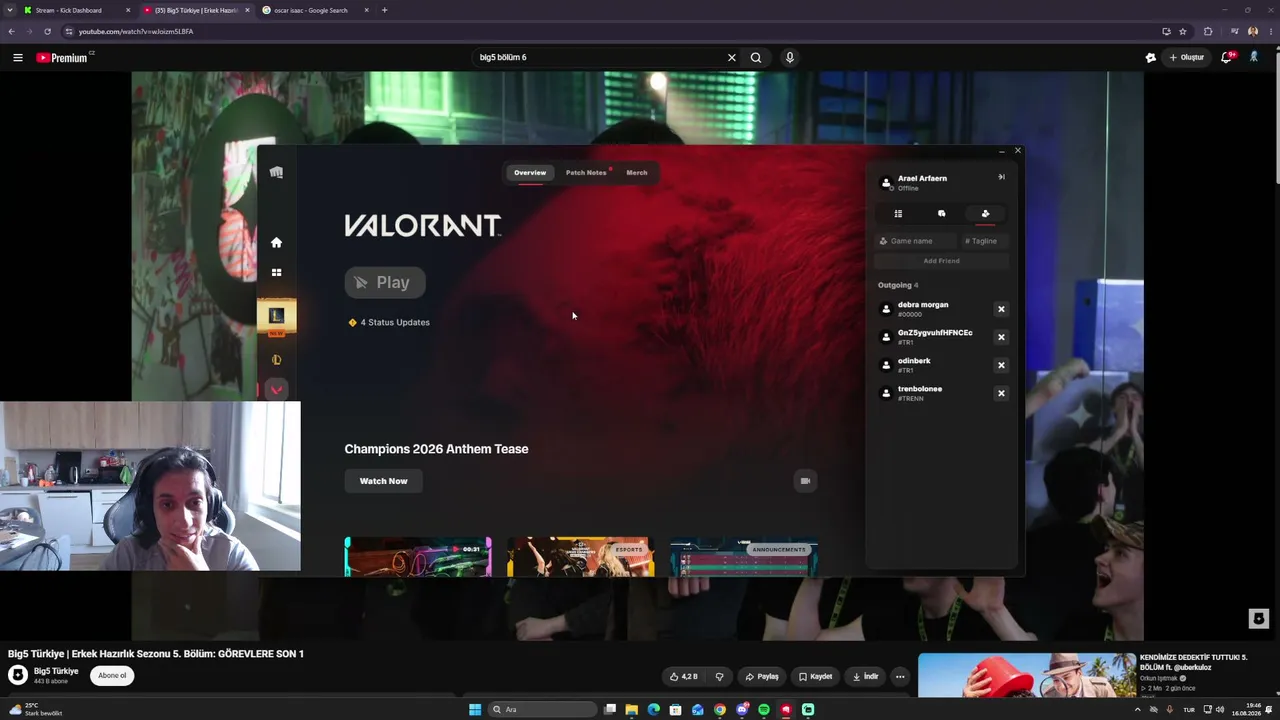Clear the YouTube search text
Viewport: 1280px width, 720px height.
coord(731,58)
